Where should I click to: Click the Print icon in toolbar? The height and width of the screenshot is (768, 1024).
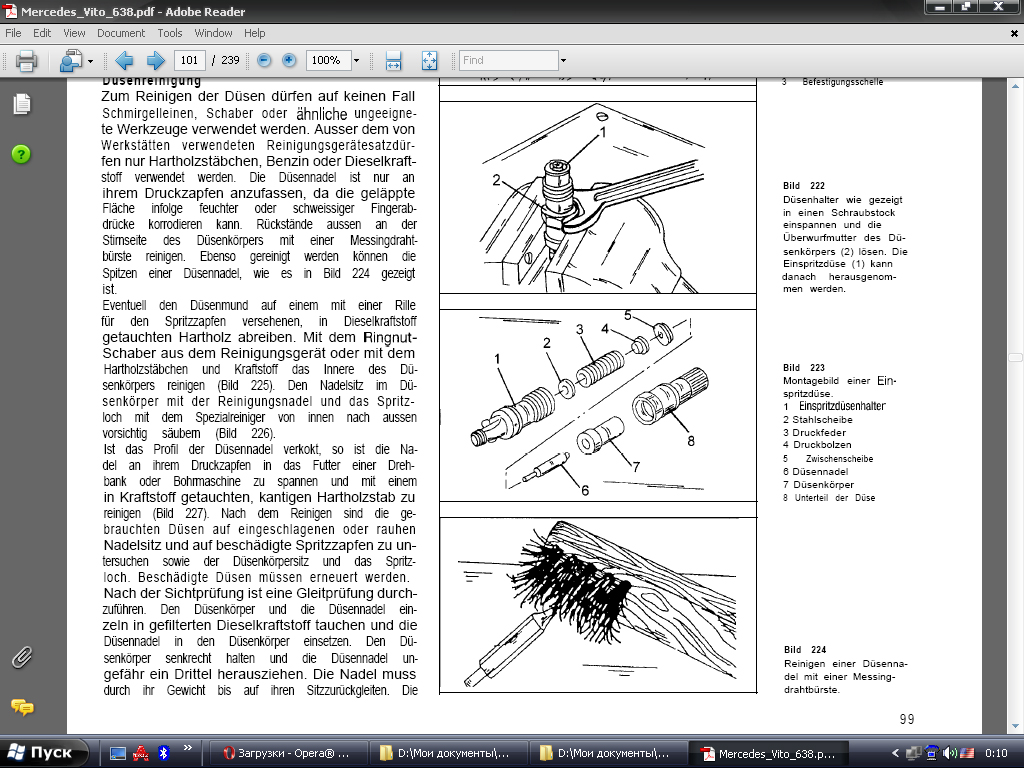26,61
